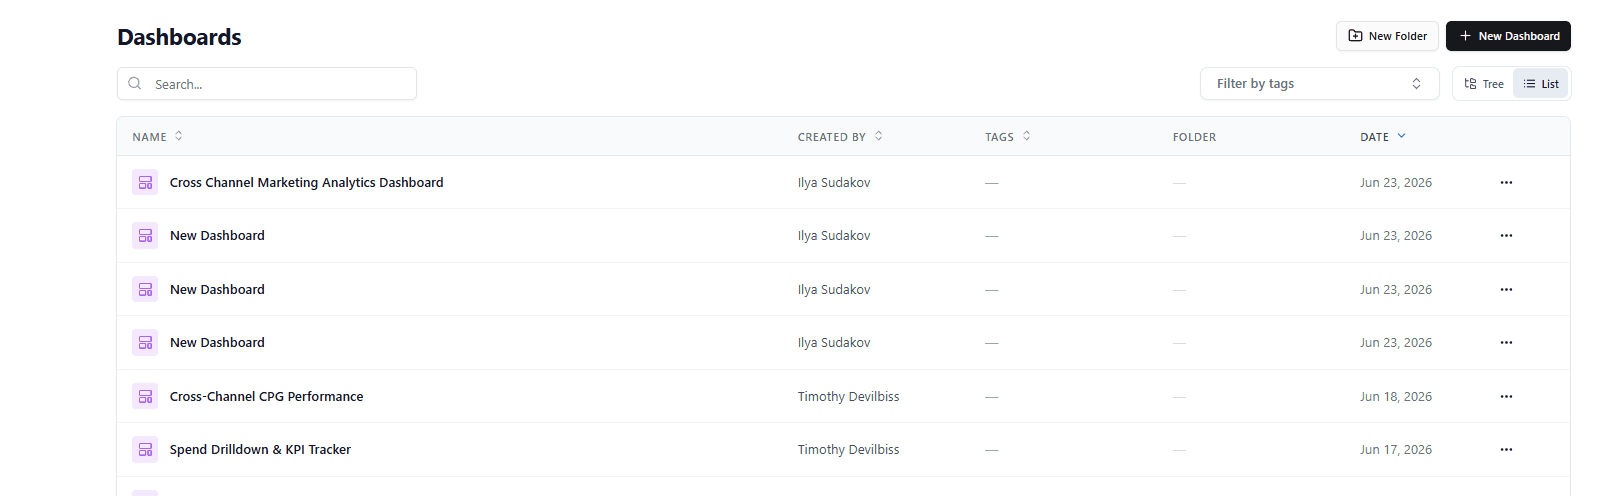1617x496 pixels.
Task: Open the Cross-Channel CPG Performance dashboard
Action: [266, 396]
